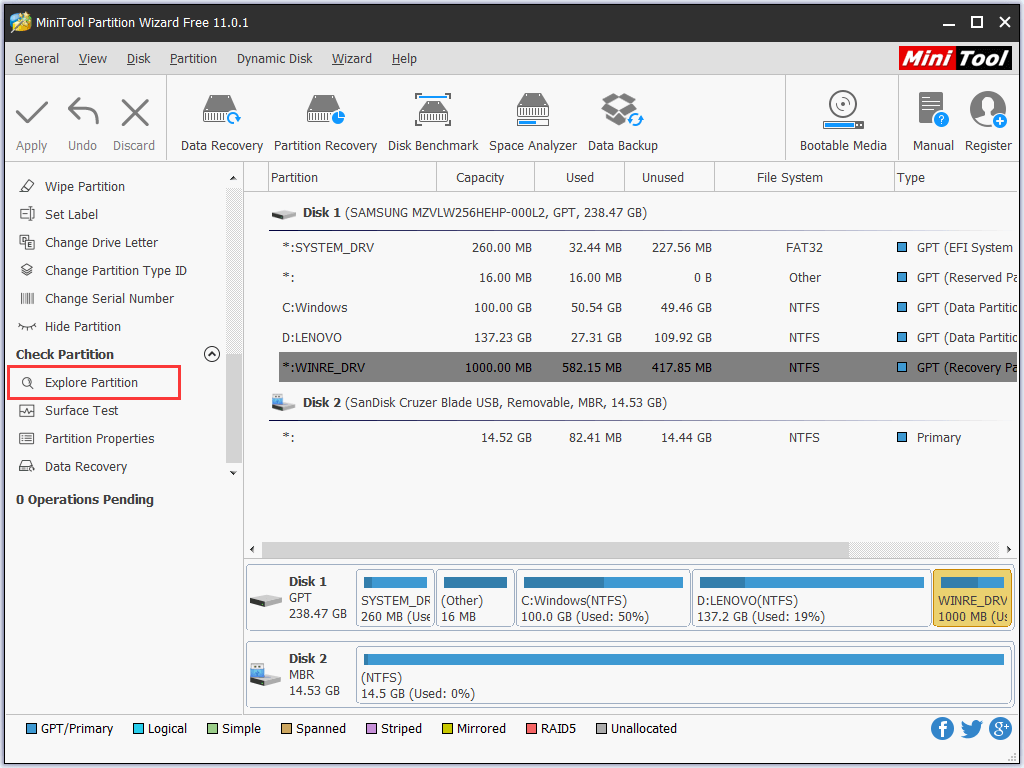This screenshot has width=1024, height=768.
Task: Open the Dynamic Disk menu
Action: click(274, 59)
